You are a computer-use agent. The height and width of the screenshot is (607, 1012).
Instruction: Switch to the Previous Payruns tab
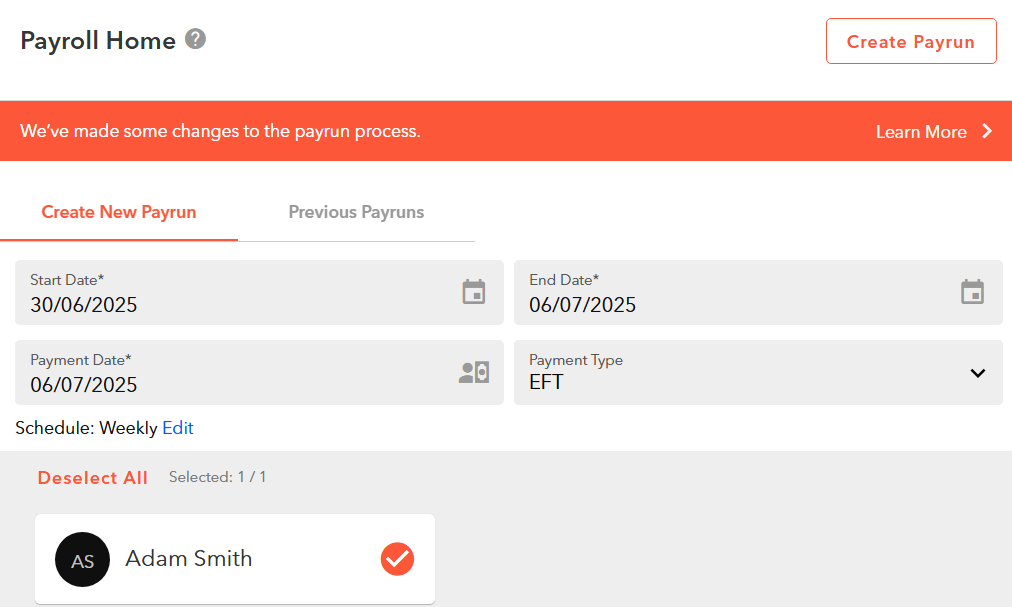click(x=356, y=212)
